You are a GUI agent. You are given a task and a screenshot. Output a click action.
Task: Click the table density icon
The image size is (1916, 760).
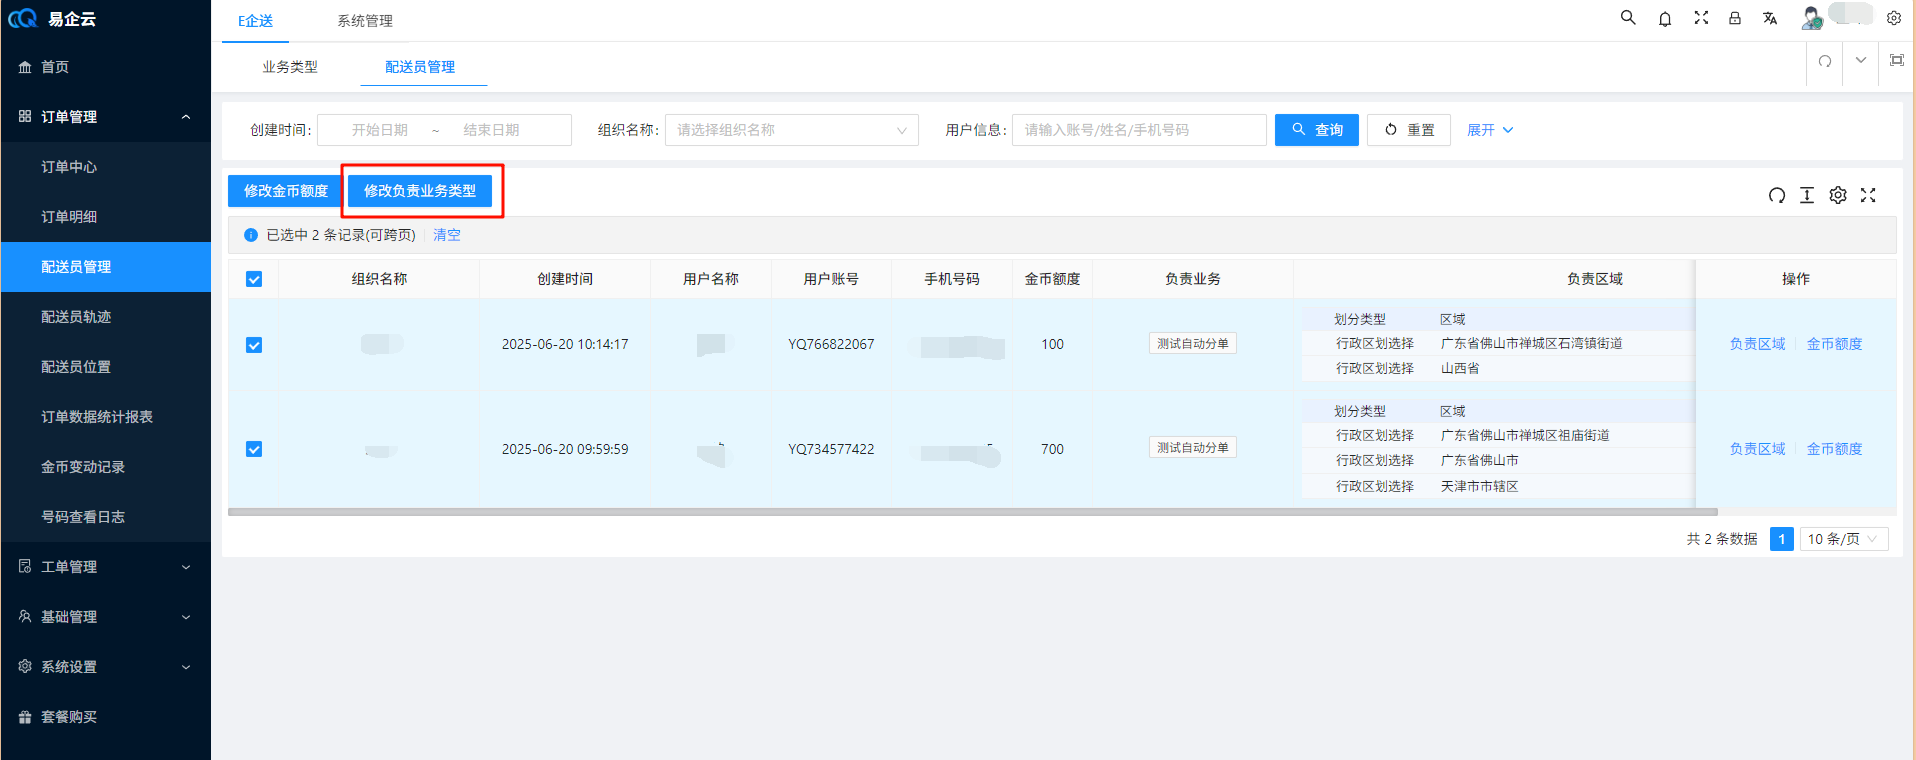pos(1807,196)
